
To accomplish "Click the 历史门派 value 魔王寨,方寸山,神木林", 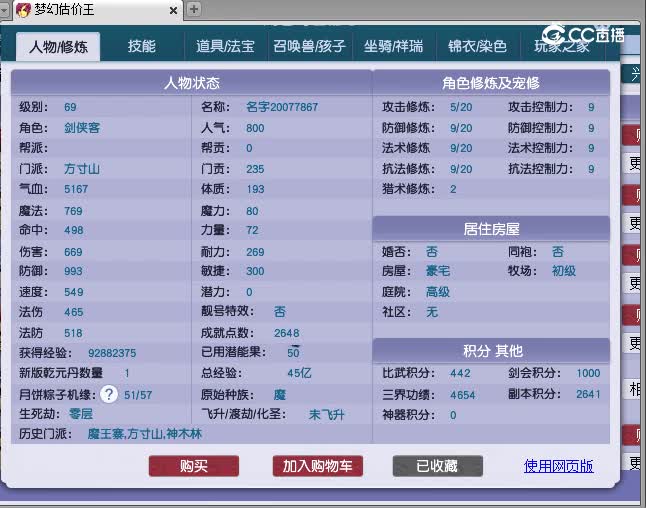I will (145, 434).
